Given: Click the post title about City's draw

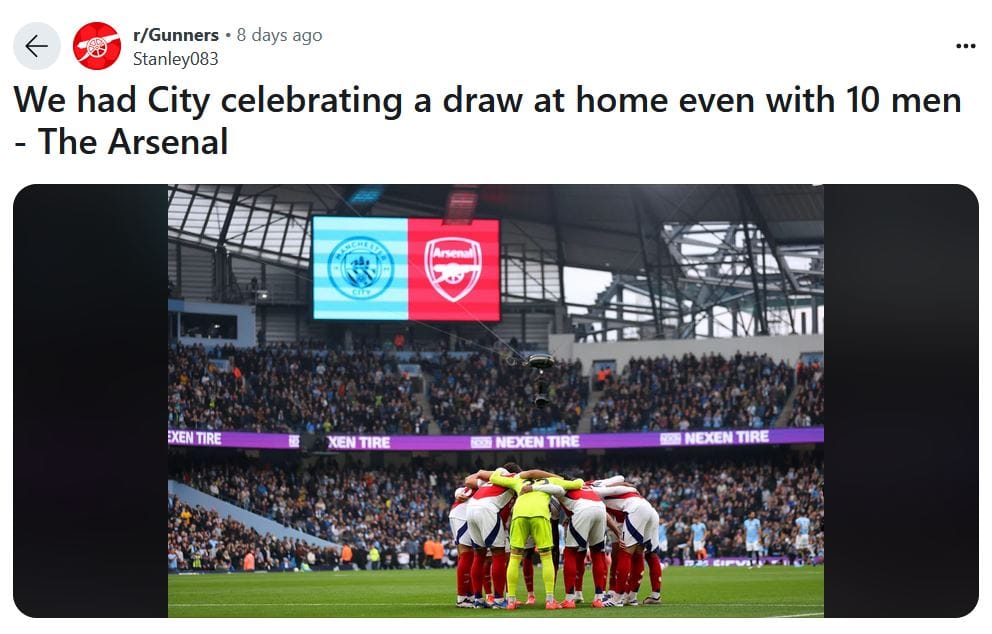Looking at the screenshot, I should (x=487, y=120).
